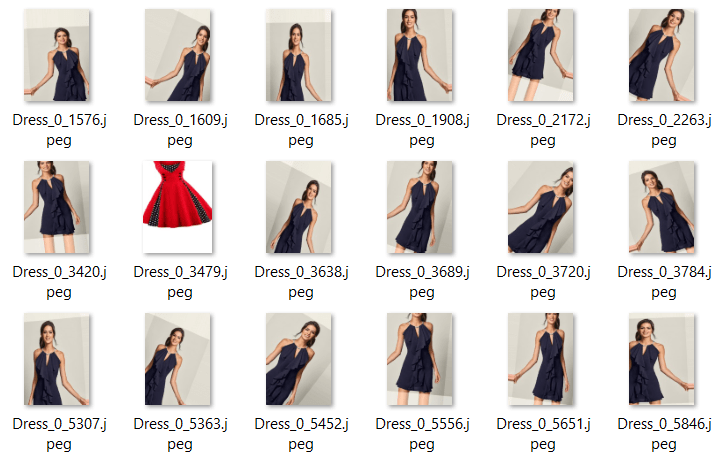Choose the Dress_0_3689.jpeg thumbnail

420,207
